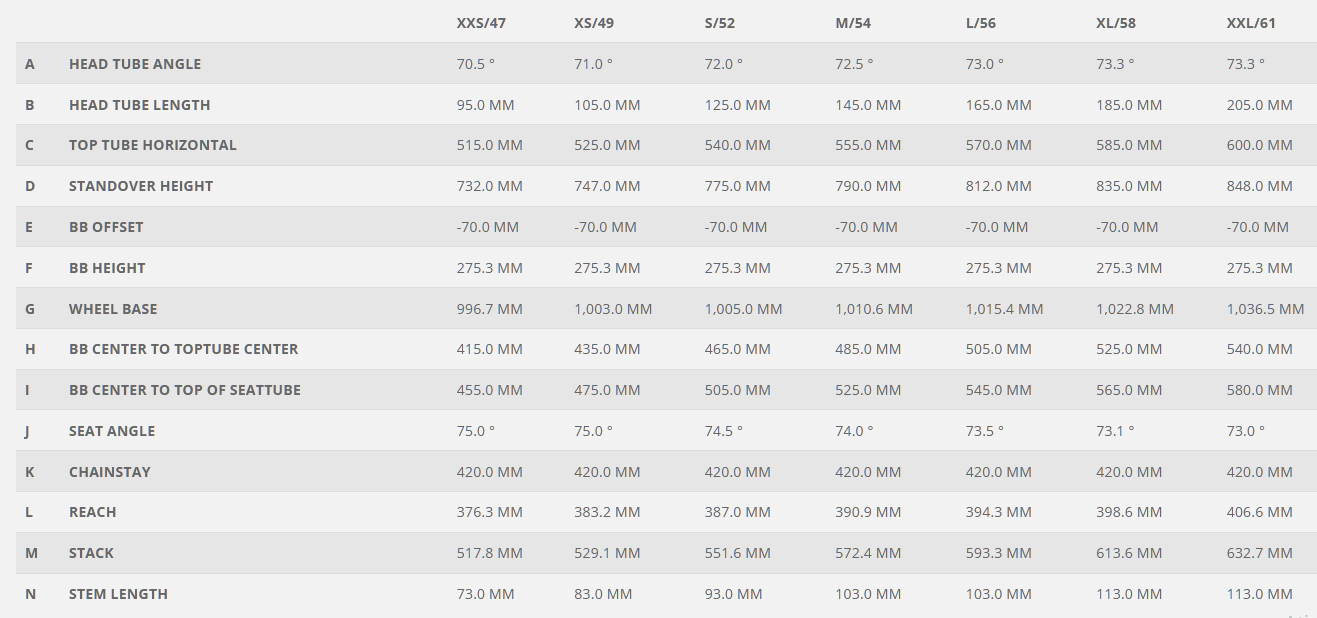1317x618 pixels.
Task: Click the REACH row label
Action: (x=93, y=512)
